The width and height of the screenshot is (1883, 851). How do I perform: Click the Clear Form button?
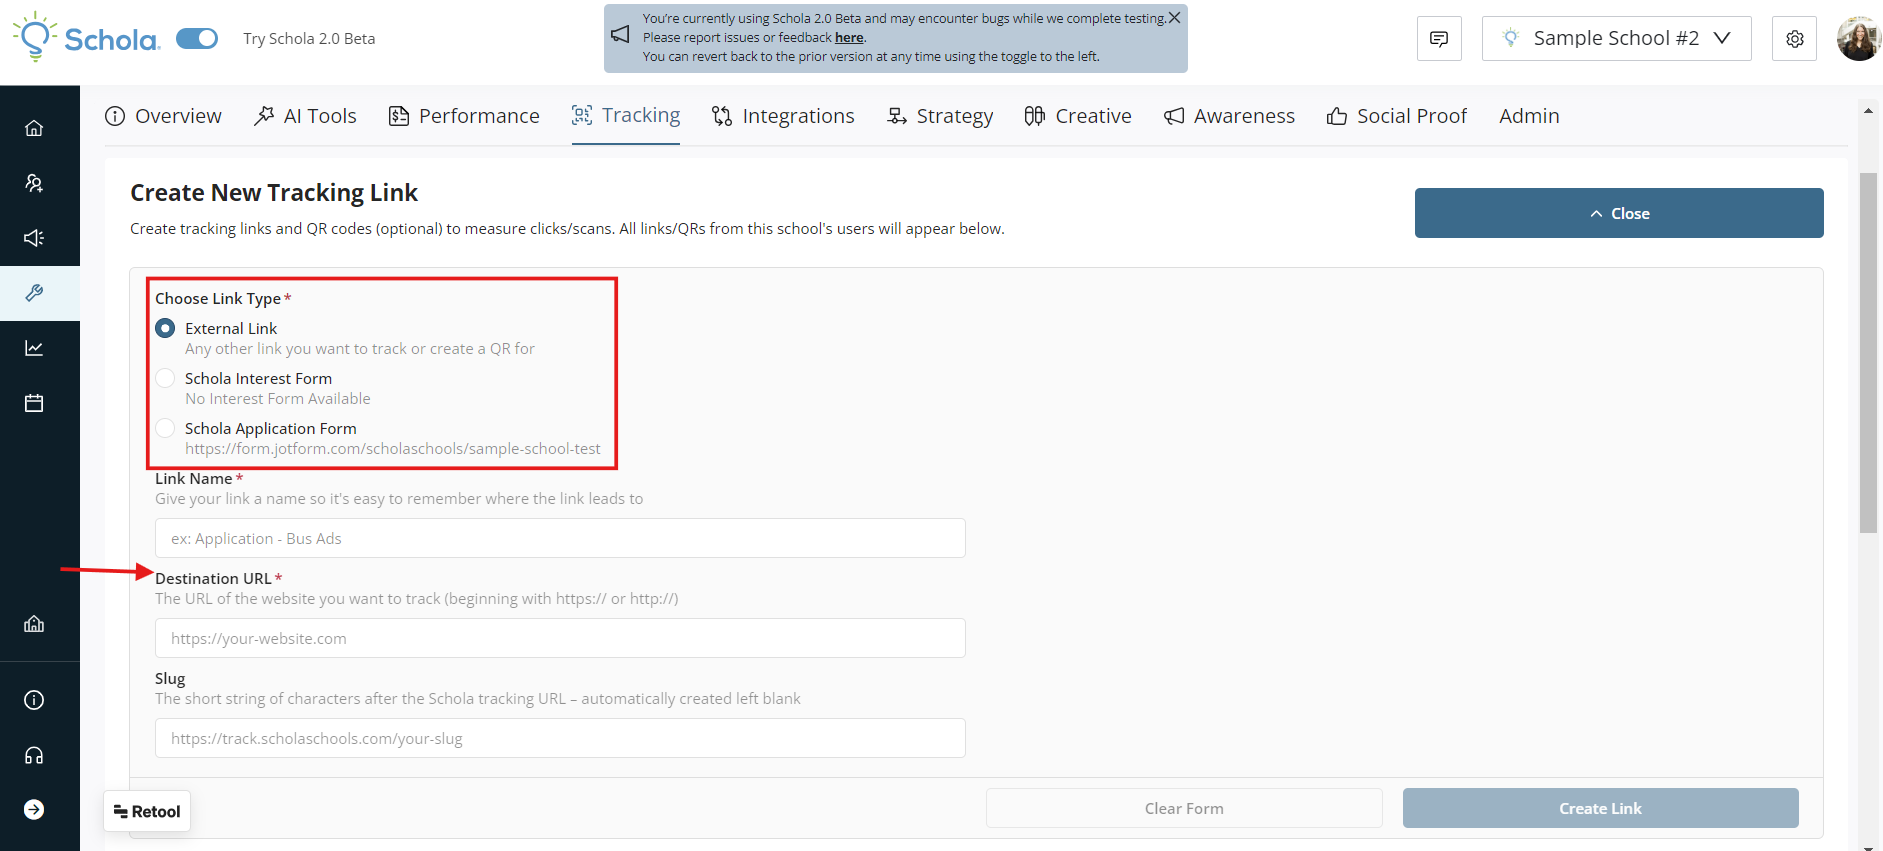(x=1184, y=808)
